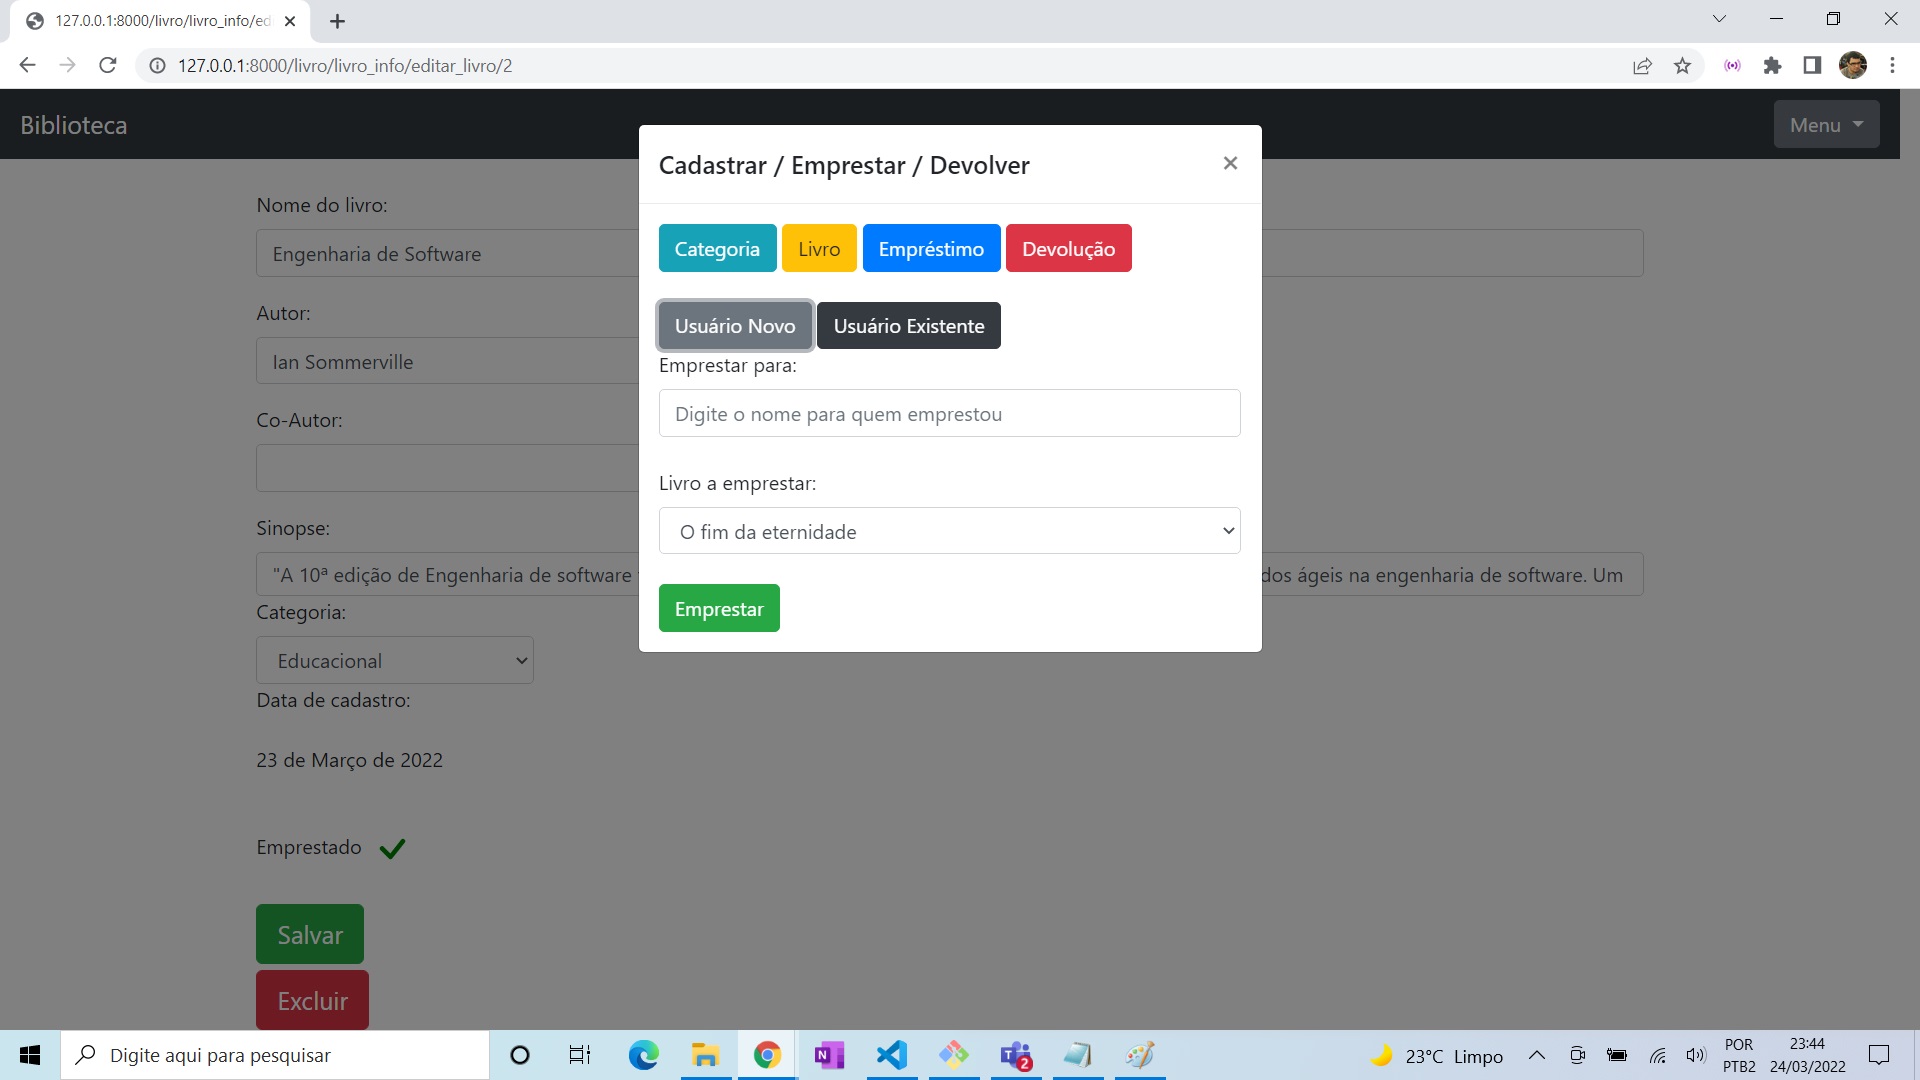The image size is (1920, 1080).
Task: Click the browser reload icon
Action: tap(108, 66)
